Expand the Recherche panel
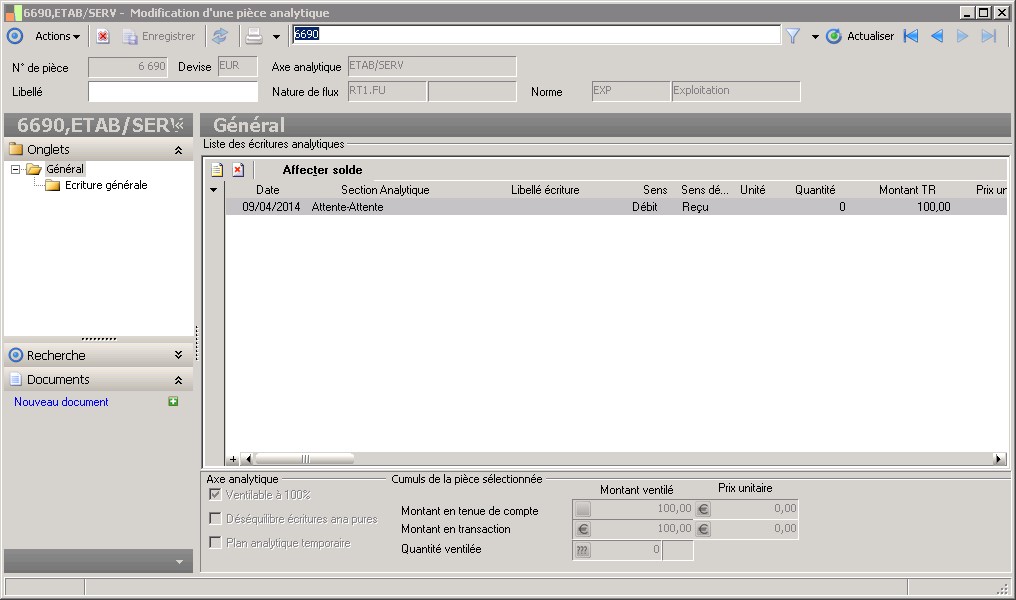The image size is (1016, 600). point(178,355)
